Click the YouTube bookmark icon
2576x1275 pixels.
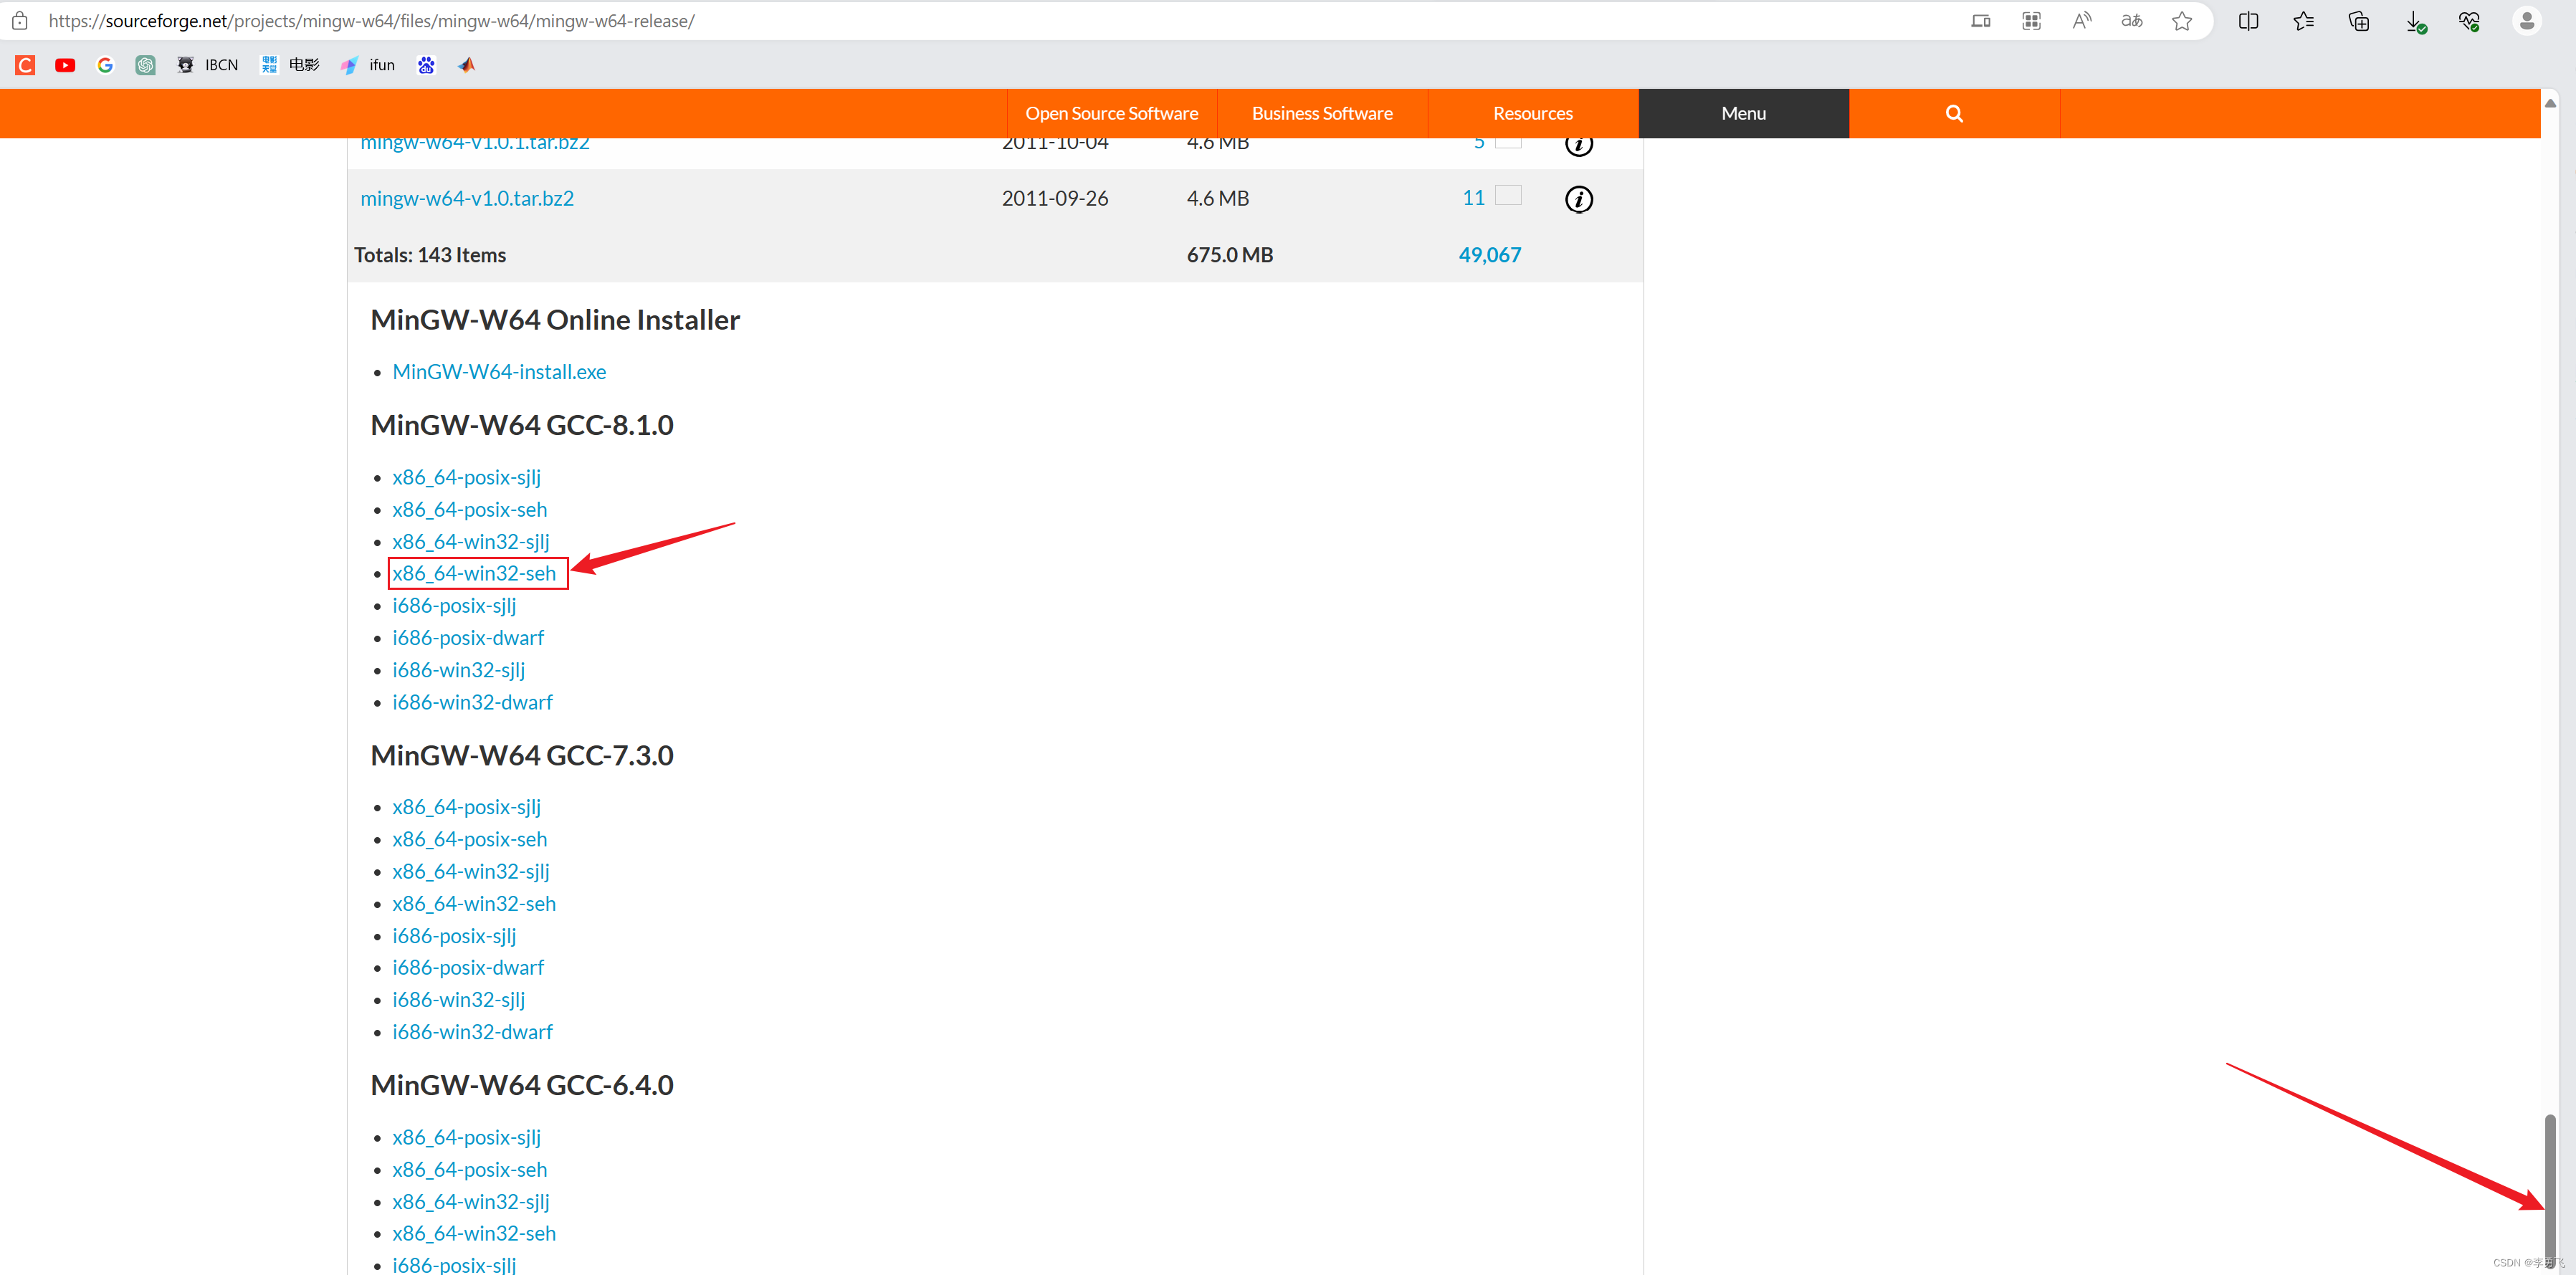(x=65, y=65)
